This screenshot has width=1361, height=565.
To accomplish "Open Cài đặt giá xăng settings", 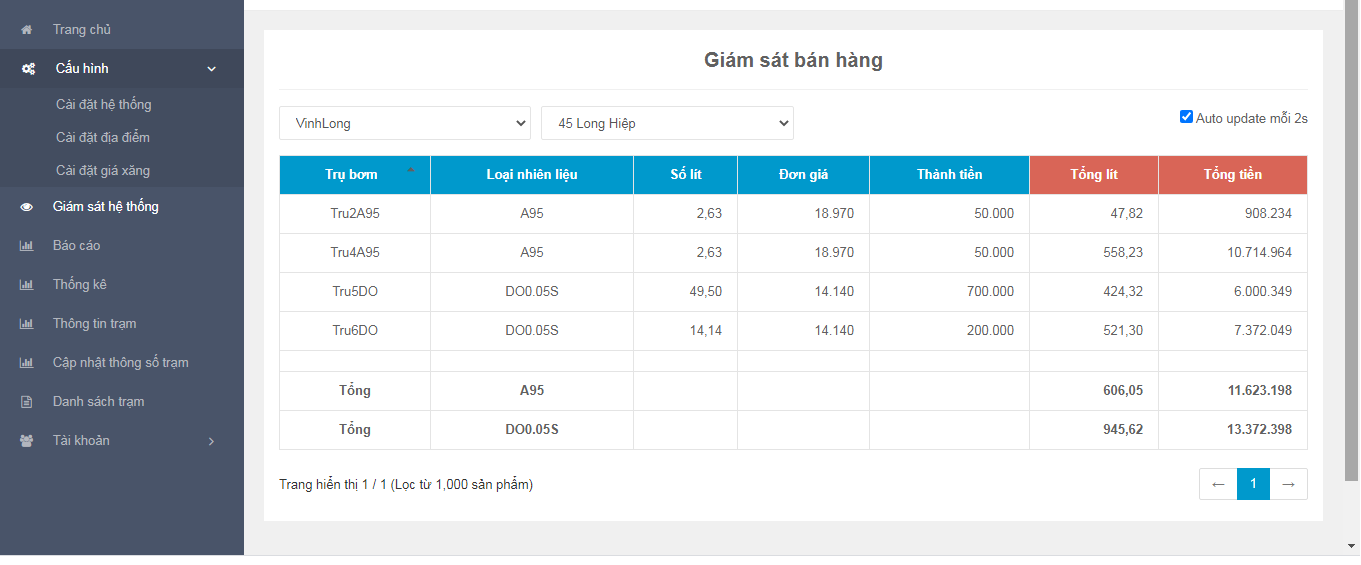I will (x=103, y=171).
